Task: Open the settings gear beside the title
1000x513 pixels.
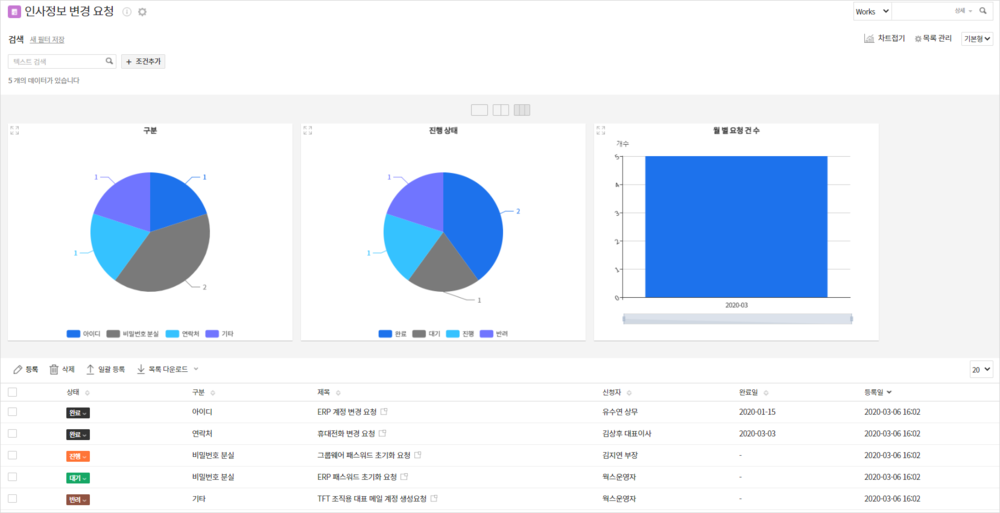Action: [142, 12]
